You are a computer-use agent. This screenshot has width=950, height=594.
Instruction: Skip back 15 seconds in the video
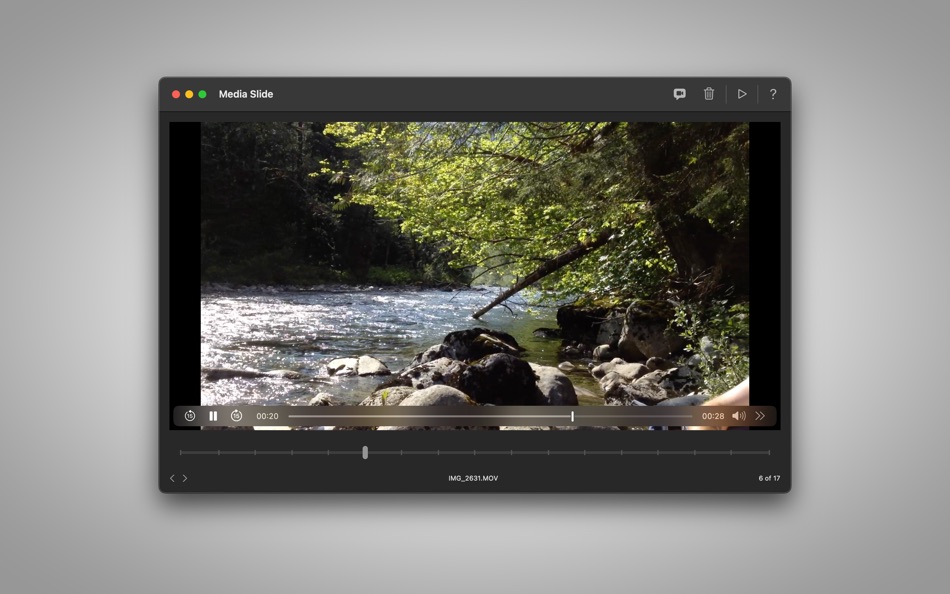click(x=190, y=415)
